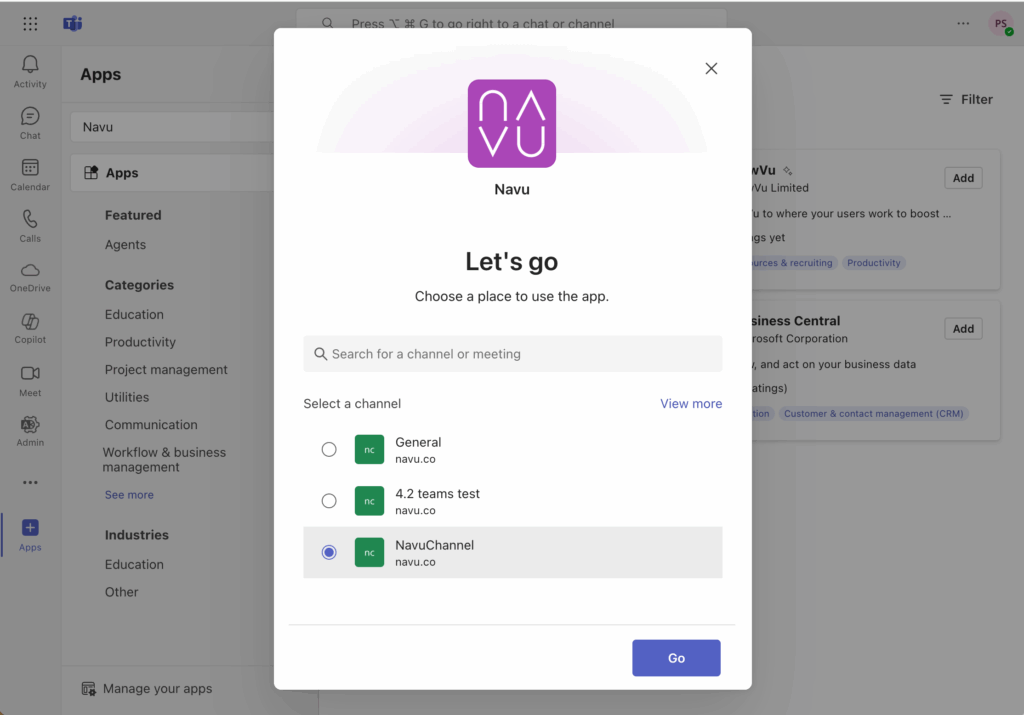Launch Copilot from the sidebar
This screenshot has height=715, width=1024.
pyautogui.click(x=30, y=323)
